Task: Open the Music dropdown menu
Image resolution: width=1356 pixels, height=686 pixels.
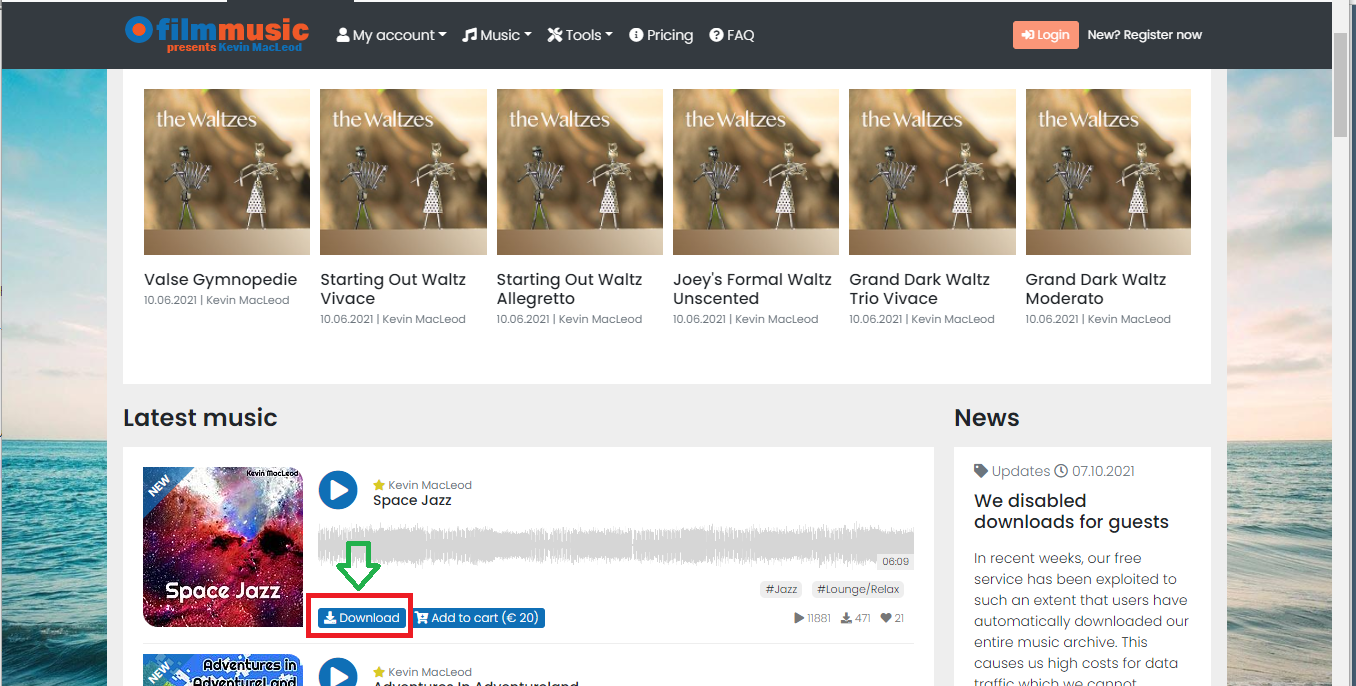Action: [x=497, y=35]
